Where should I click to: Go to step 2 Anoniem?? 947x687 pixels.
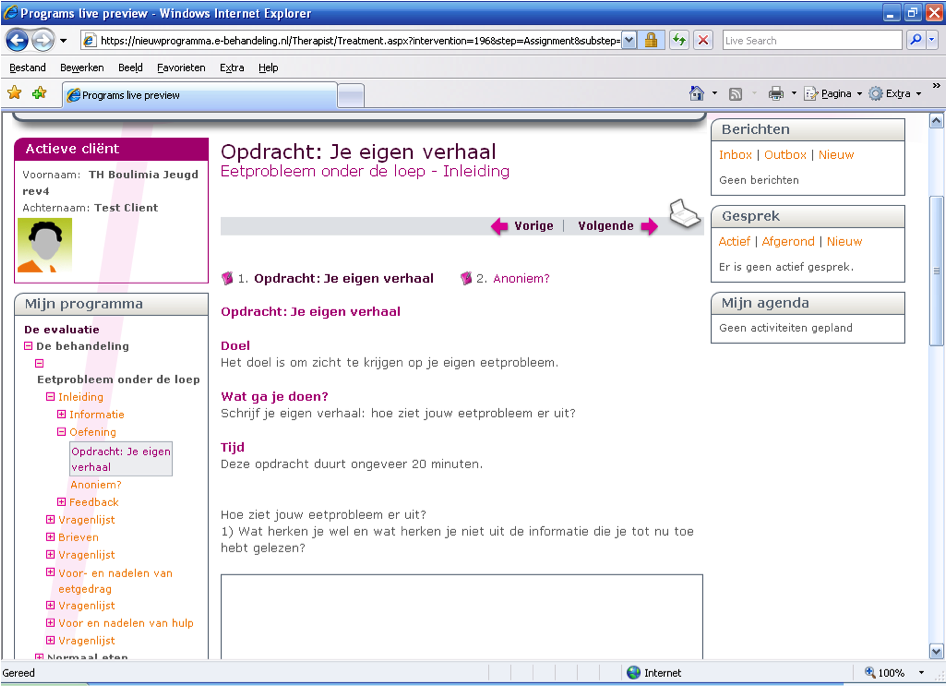point(521,279)
